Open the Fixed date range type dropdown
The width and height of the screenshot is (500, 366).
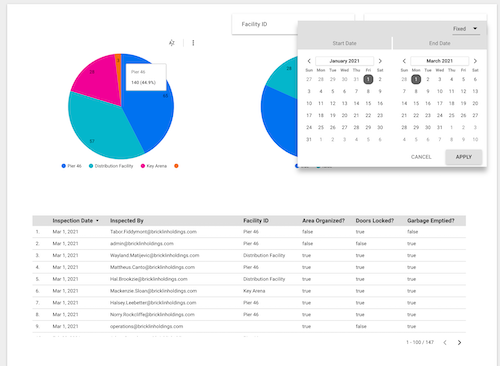466,29
